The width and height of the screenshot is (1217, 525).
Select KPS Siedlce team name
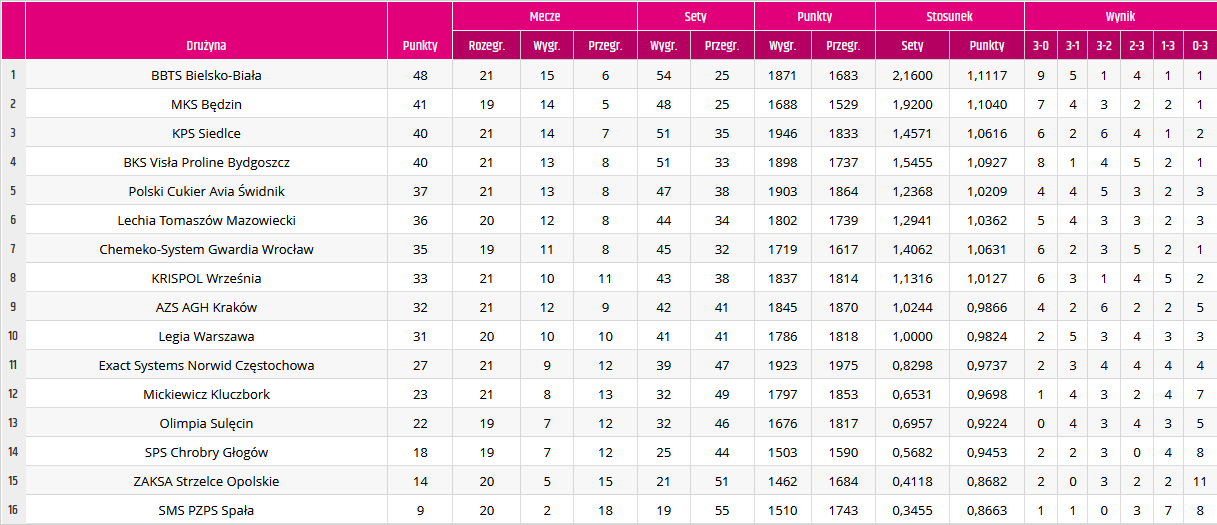click(206, 134)
